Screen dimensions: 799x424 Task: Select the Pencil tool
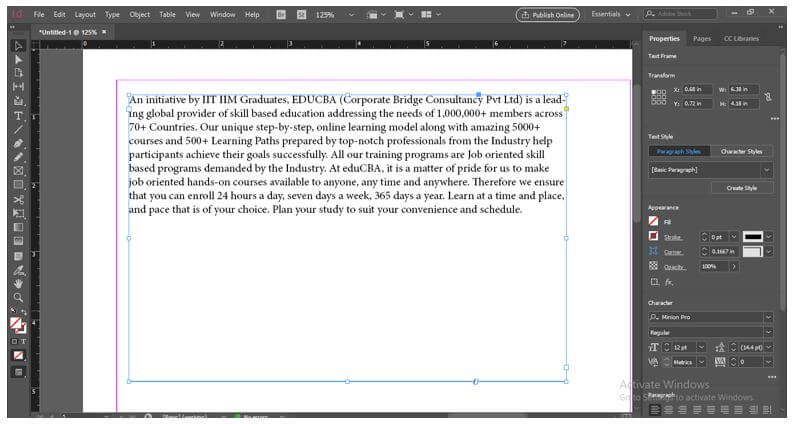18,157
